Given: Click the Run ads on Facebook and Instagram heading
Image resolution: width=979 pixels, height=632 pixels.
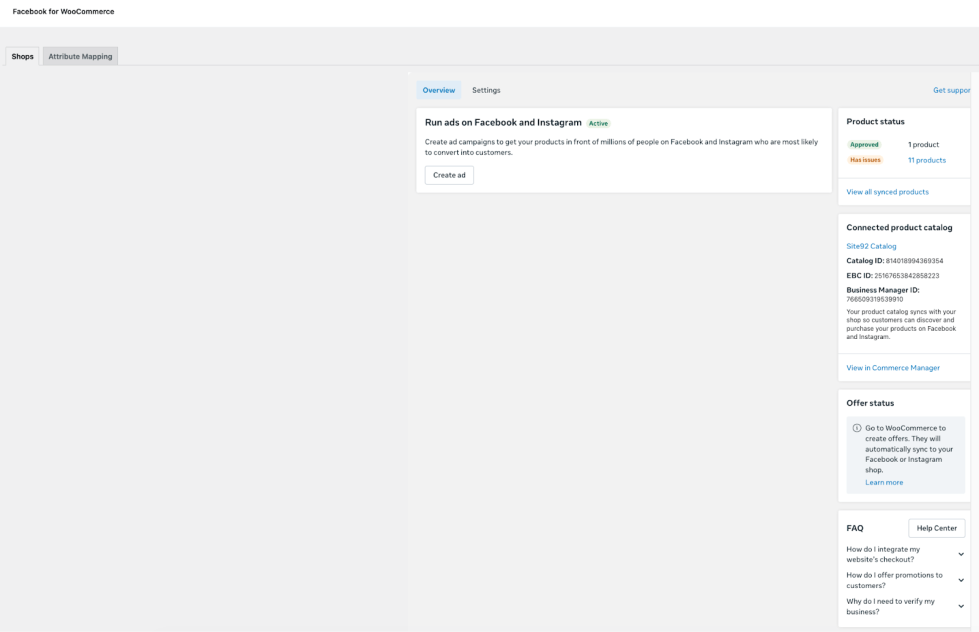Looking at the screenshot, I should pyautogui.click(x=503, y=122).
